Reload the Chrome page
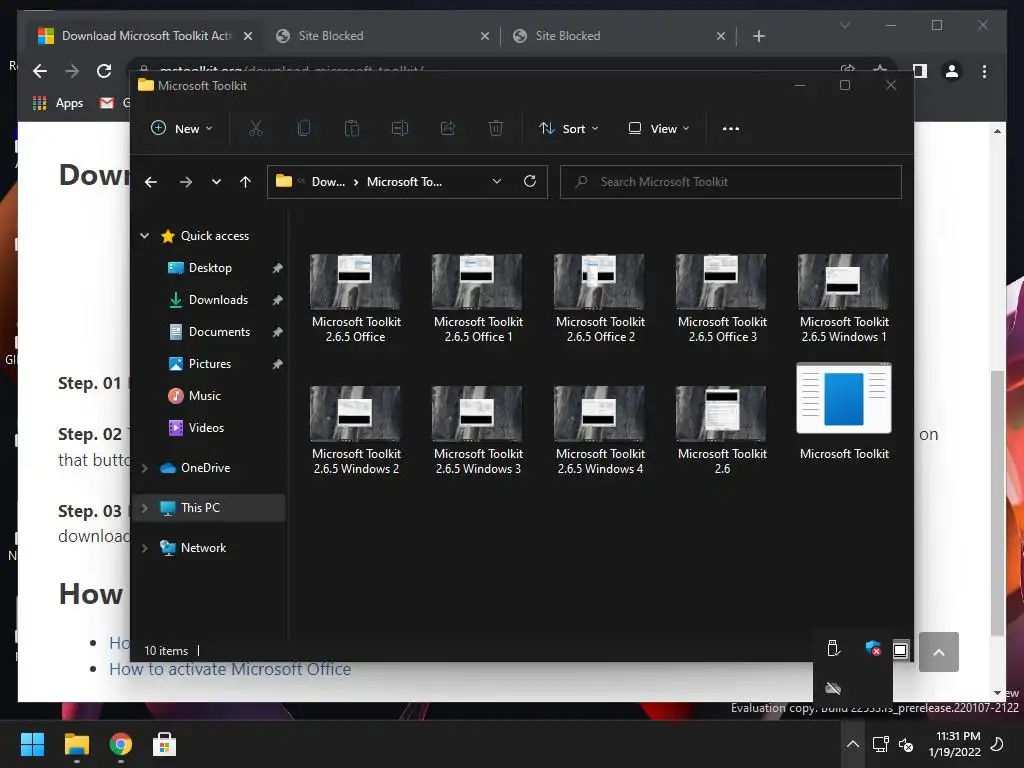 [x=104, y=71]
